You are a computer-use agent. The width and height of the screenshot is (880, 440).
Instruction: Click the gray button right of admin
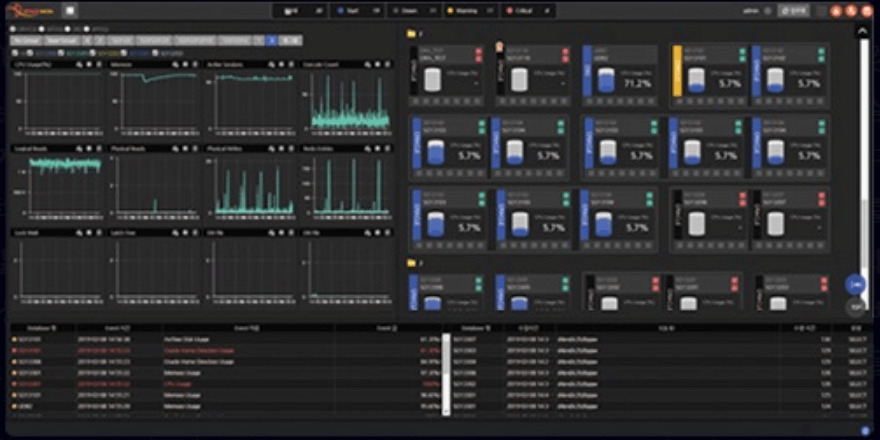[793, 11]
